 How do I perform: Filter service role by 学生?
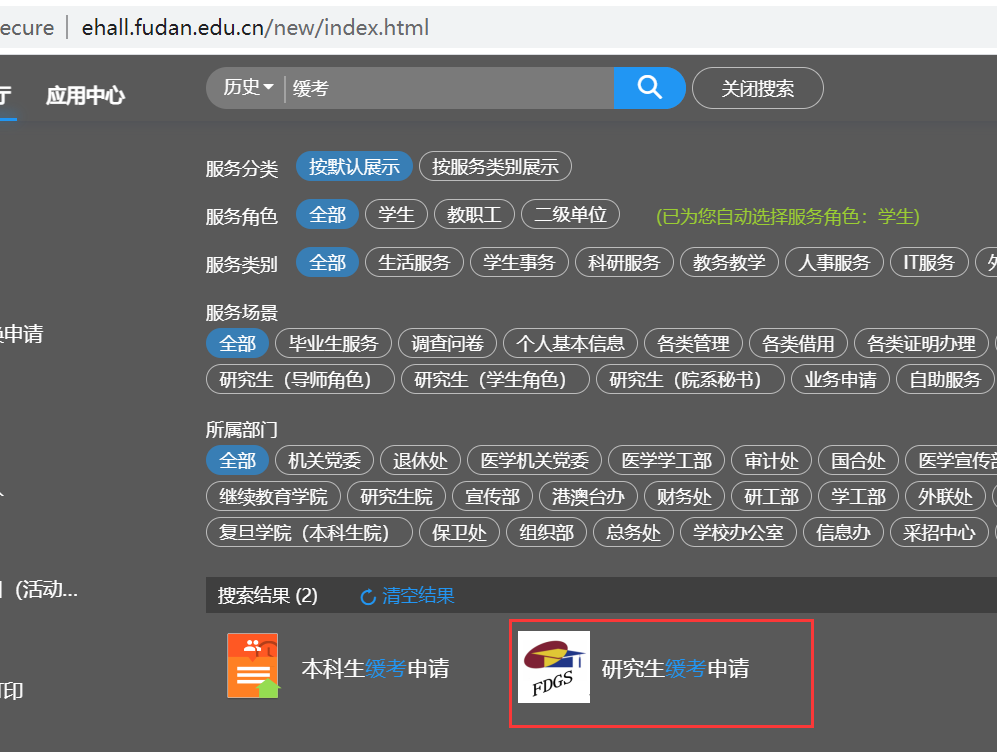396,214
